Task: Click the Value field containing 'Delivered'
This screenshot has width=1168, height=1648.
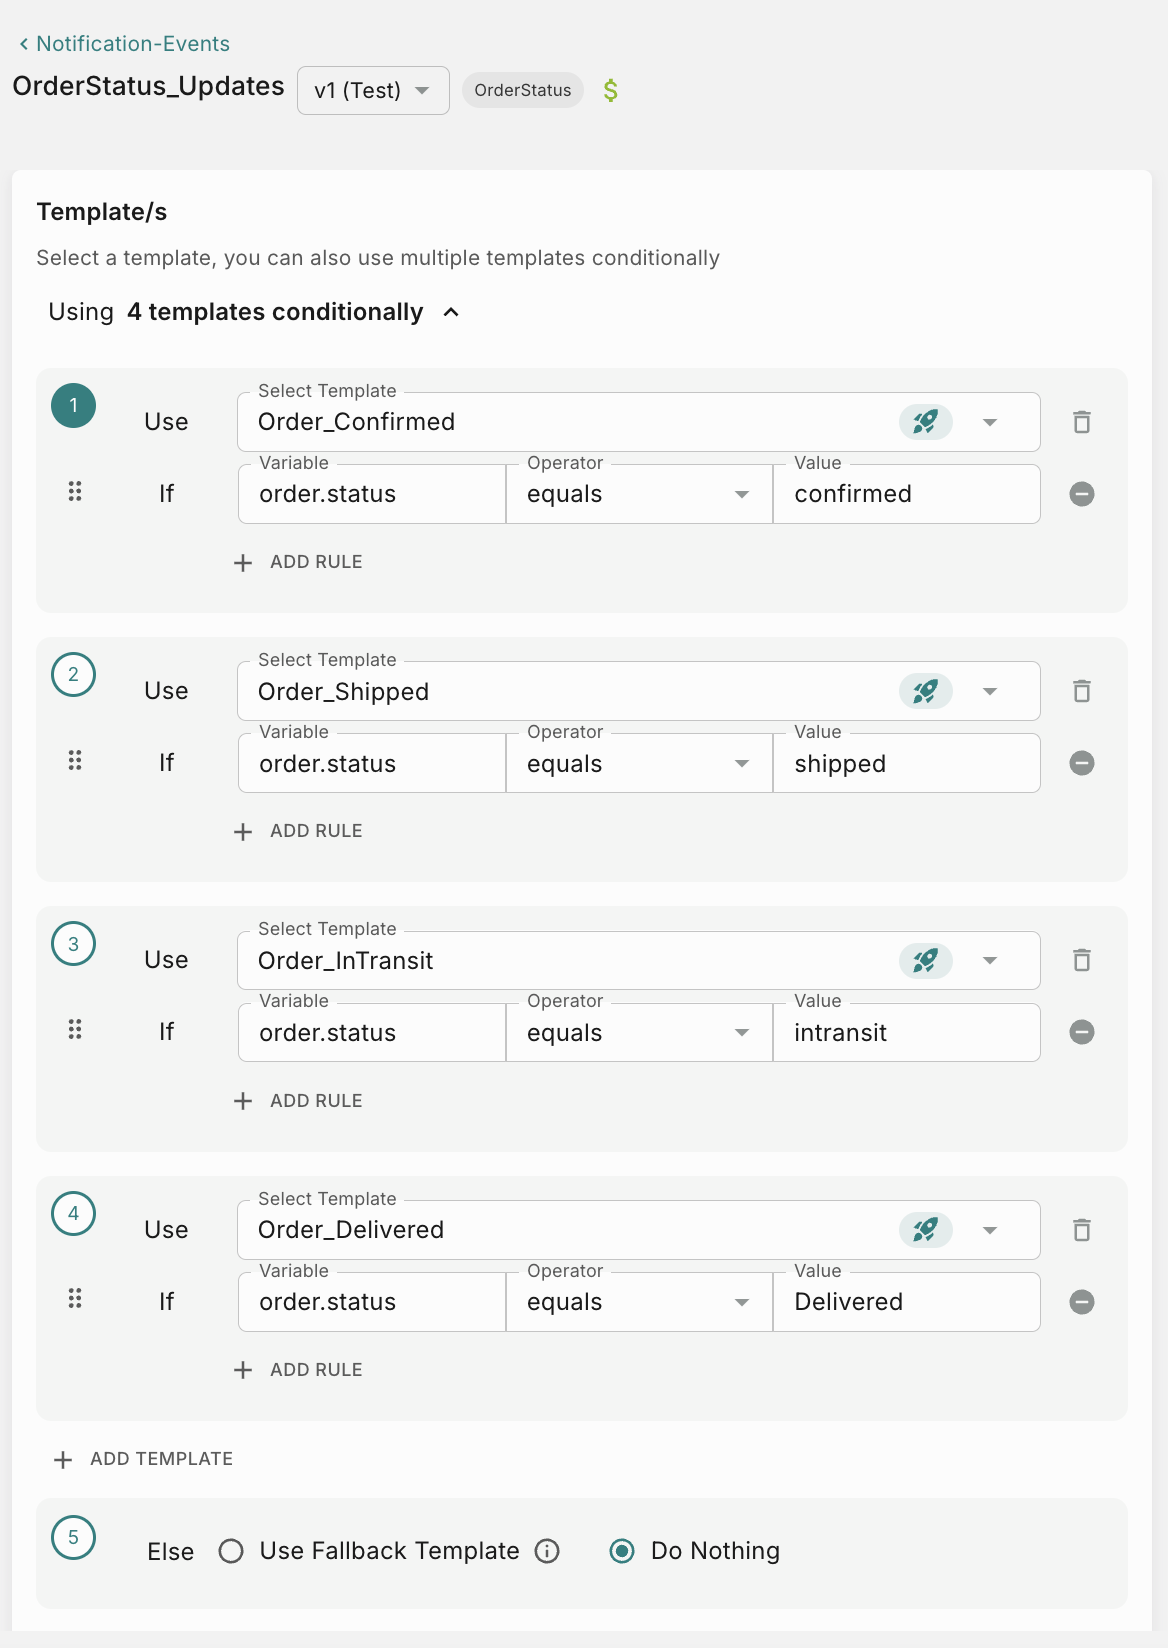Action: [x=906, y=1302]
